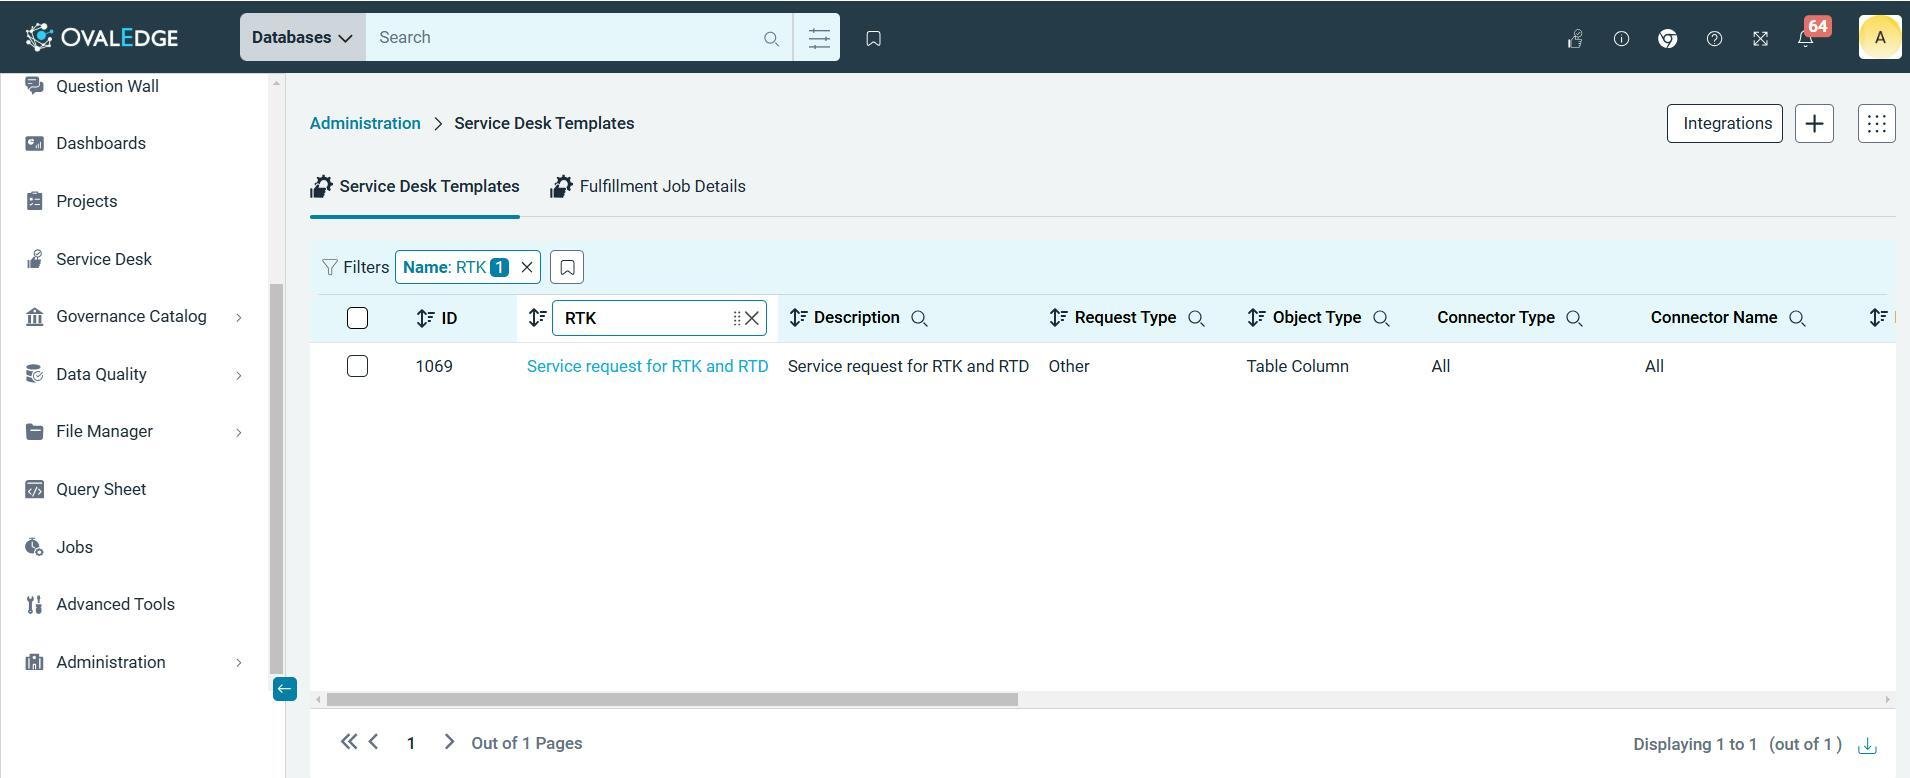Expand Data Quality submenu
This screenshot has width=1910, height=778.
(x=238, y=375)
